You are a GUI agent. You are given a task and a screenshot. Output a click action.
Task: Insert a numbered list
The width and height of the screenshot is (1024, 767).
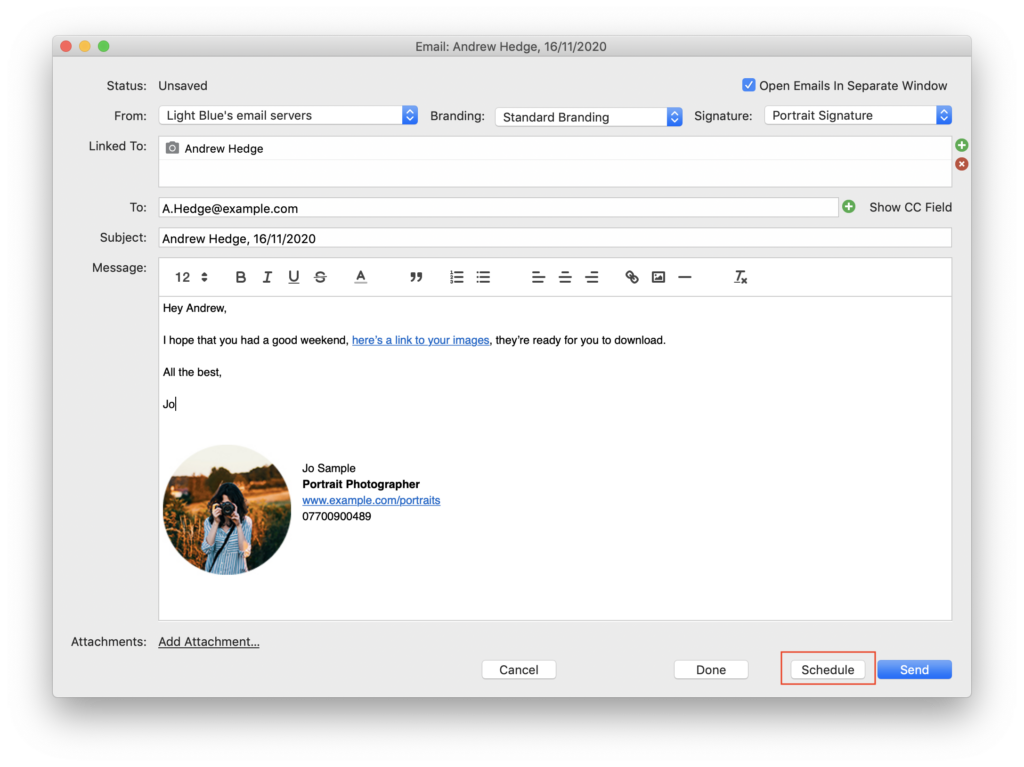(x=457, y=277)
